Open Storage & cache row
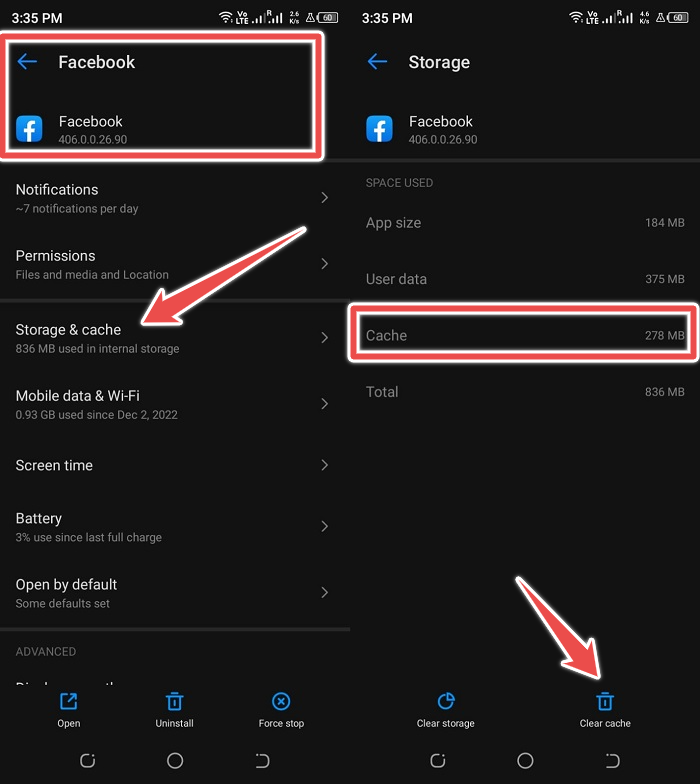Screen dimensions: 700x784 175,338
